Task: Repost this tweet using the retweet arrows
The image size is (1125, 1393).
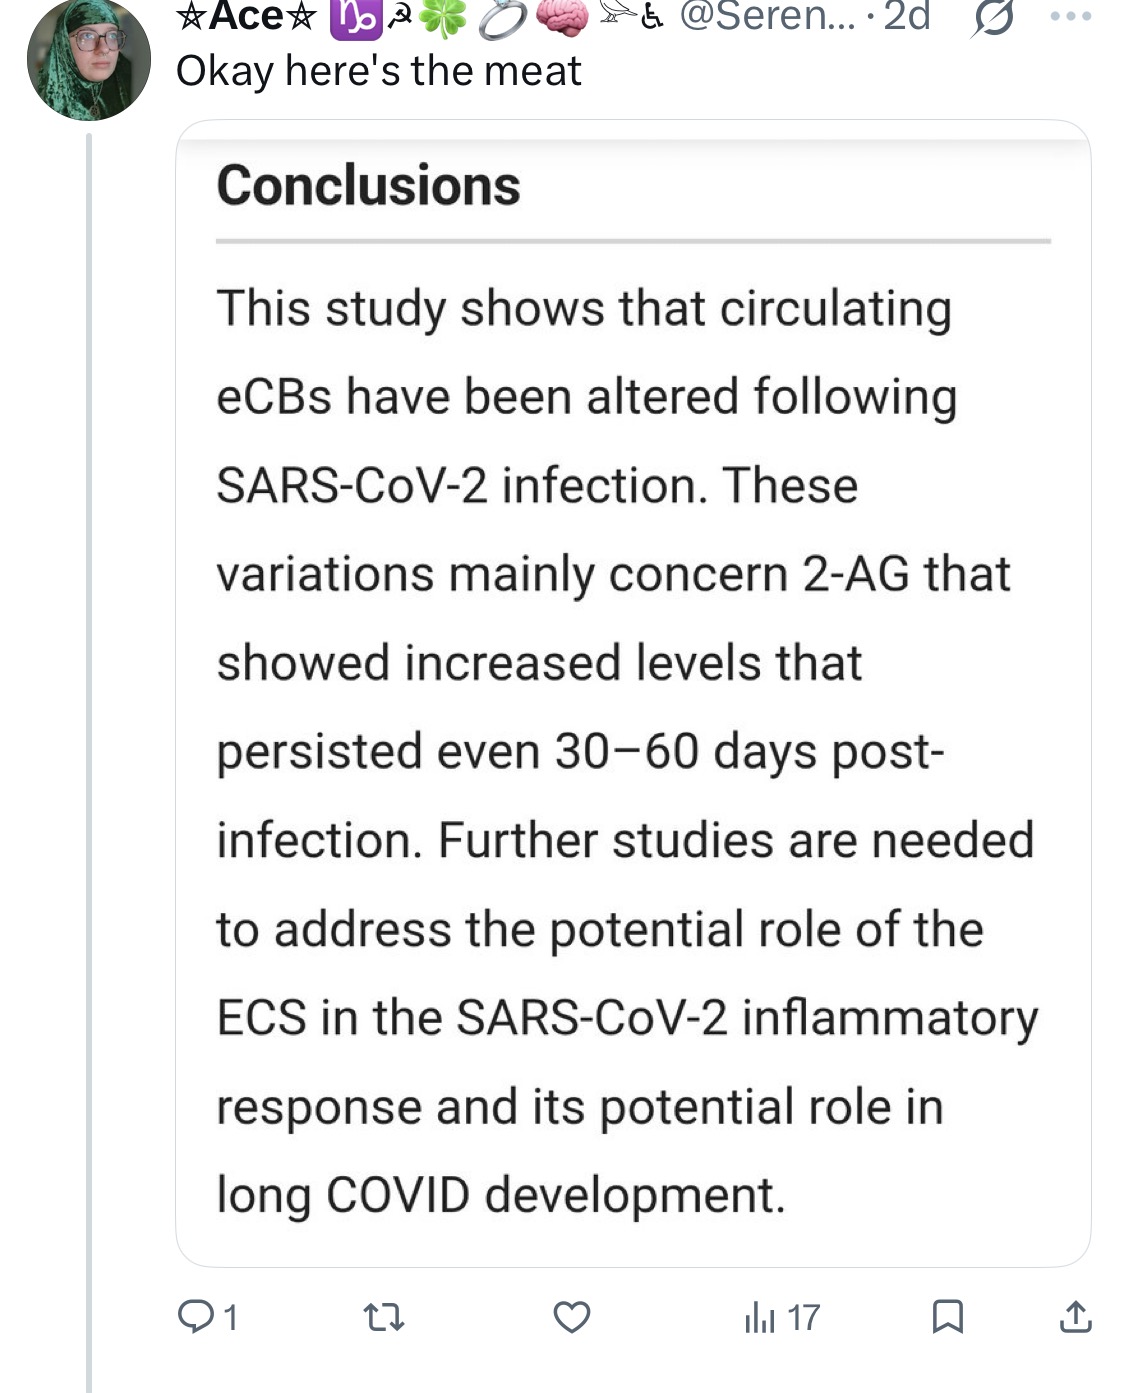Action: click(384, 1317)
